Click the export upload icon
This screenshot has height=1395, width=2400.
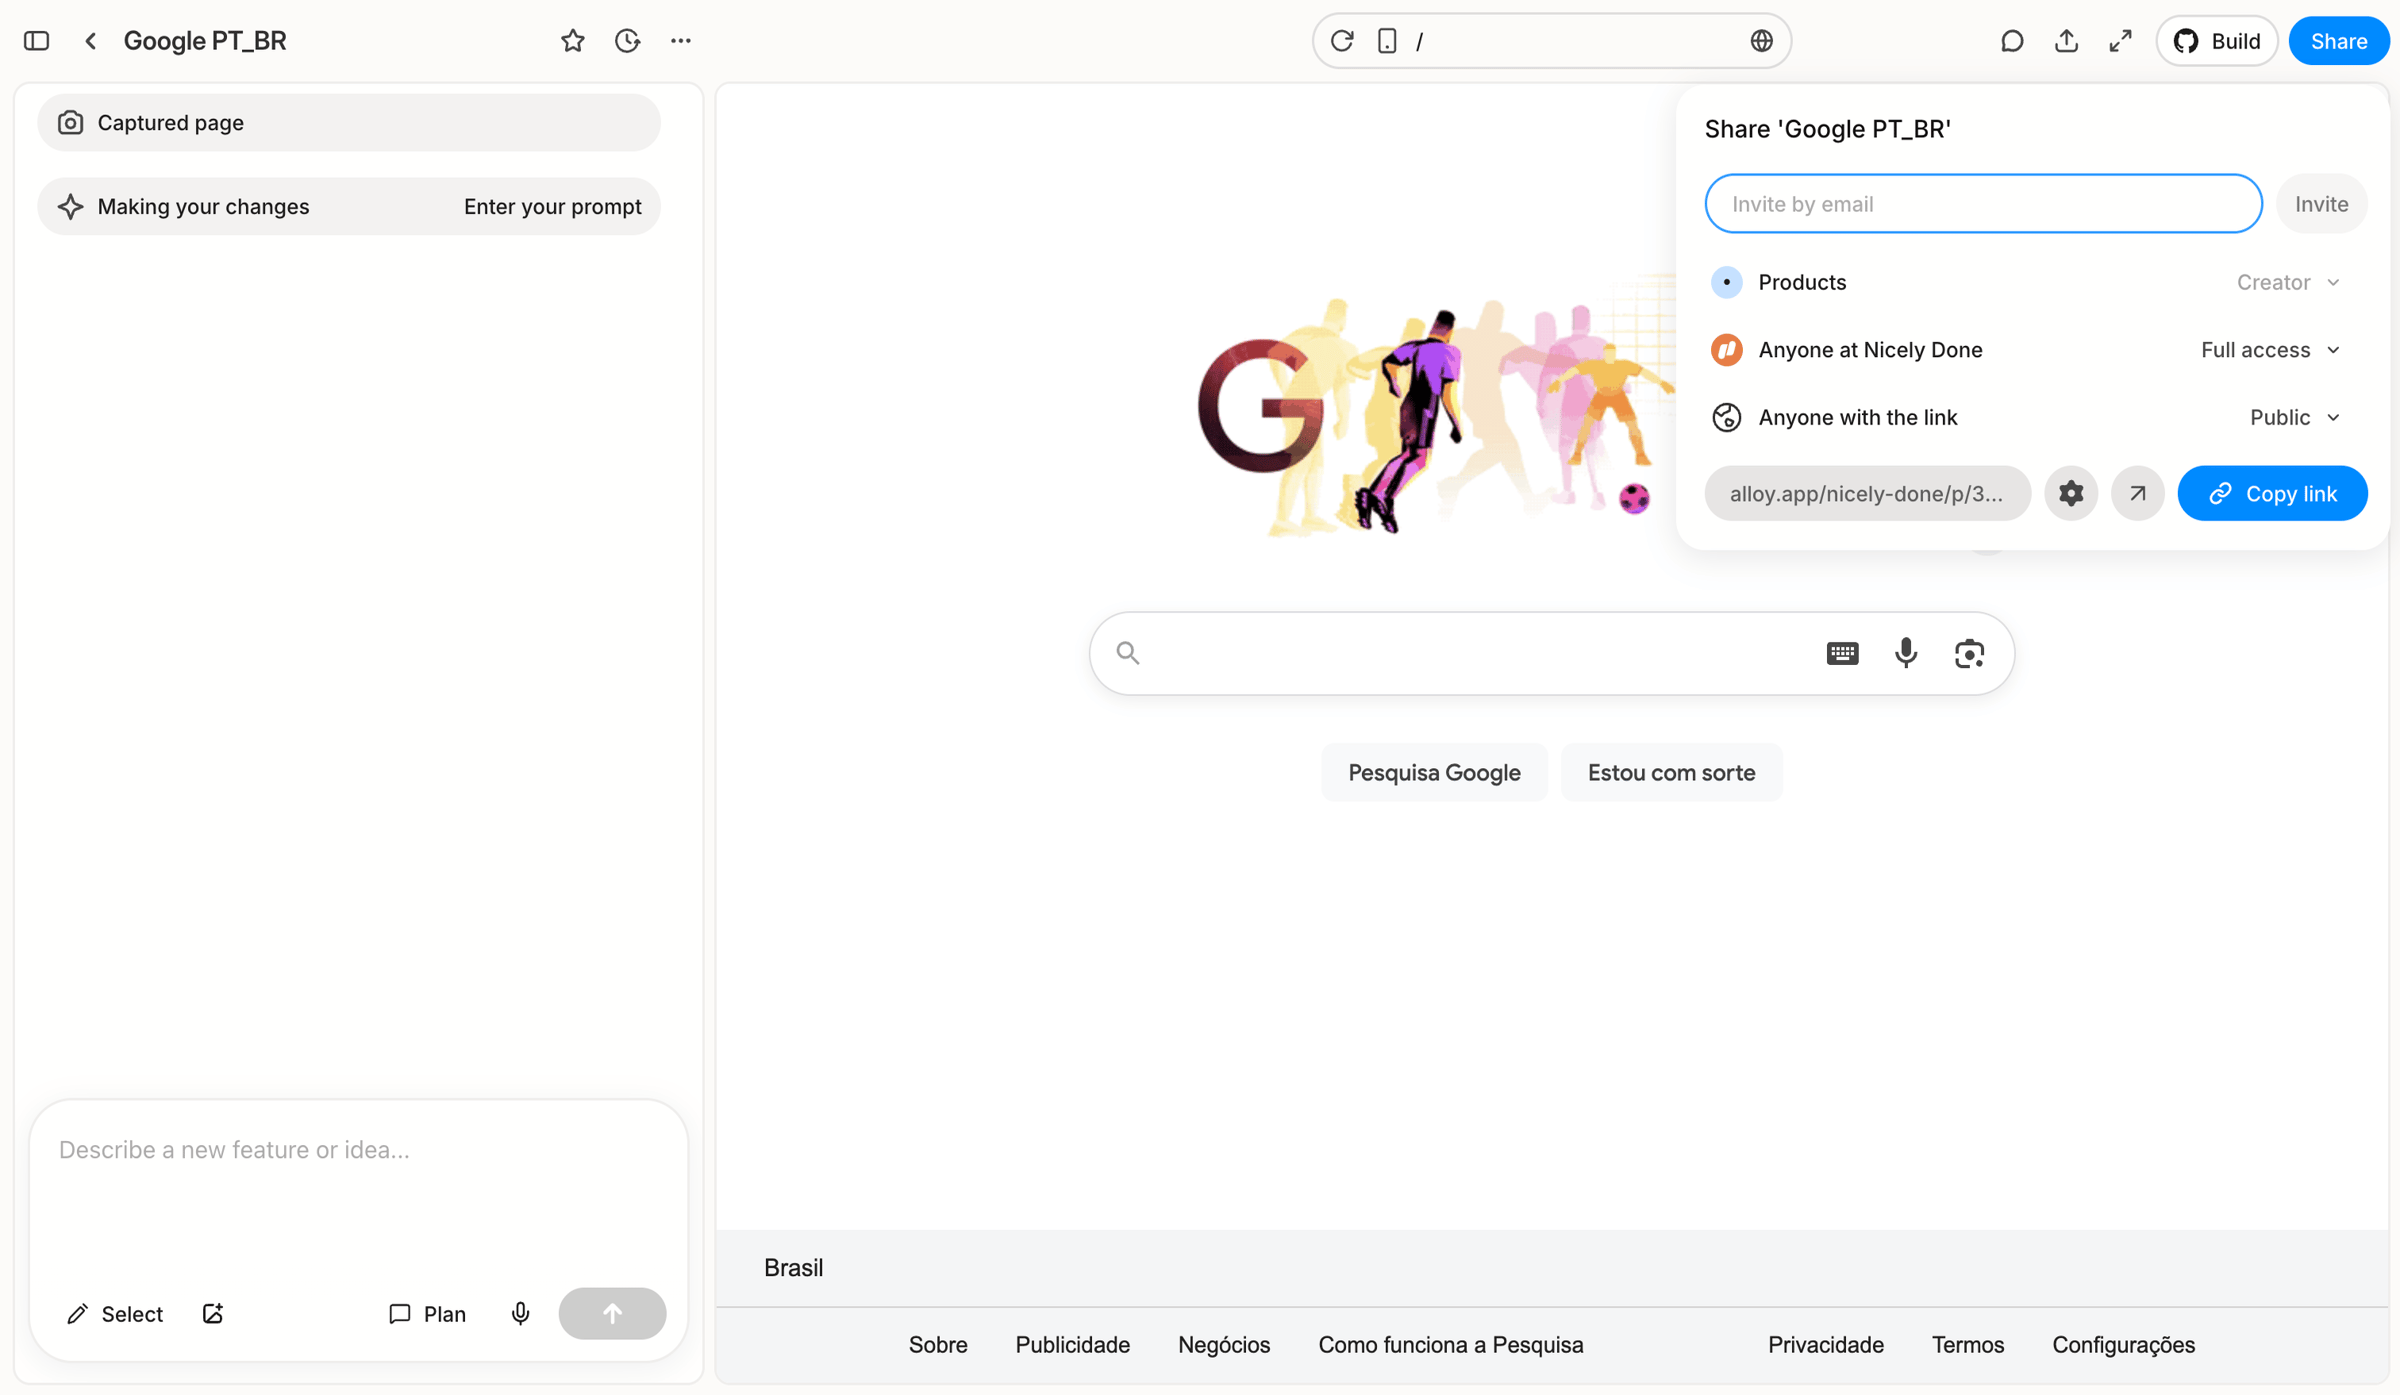click(x=2067, y=41)
